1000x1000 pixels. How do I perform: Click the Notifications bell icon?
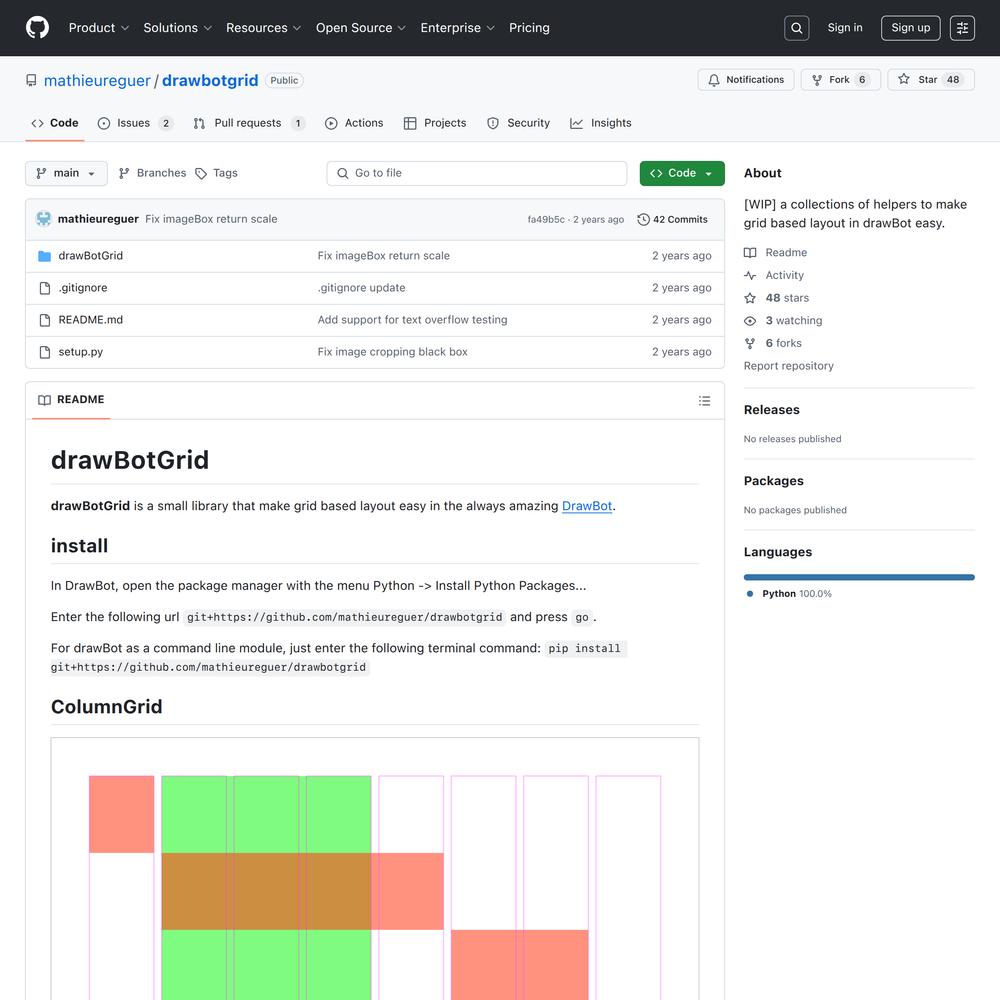(714, 80)
